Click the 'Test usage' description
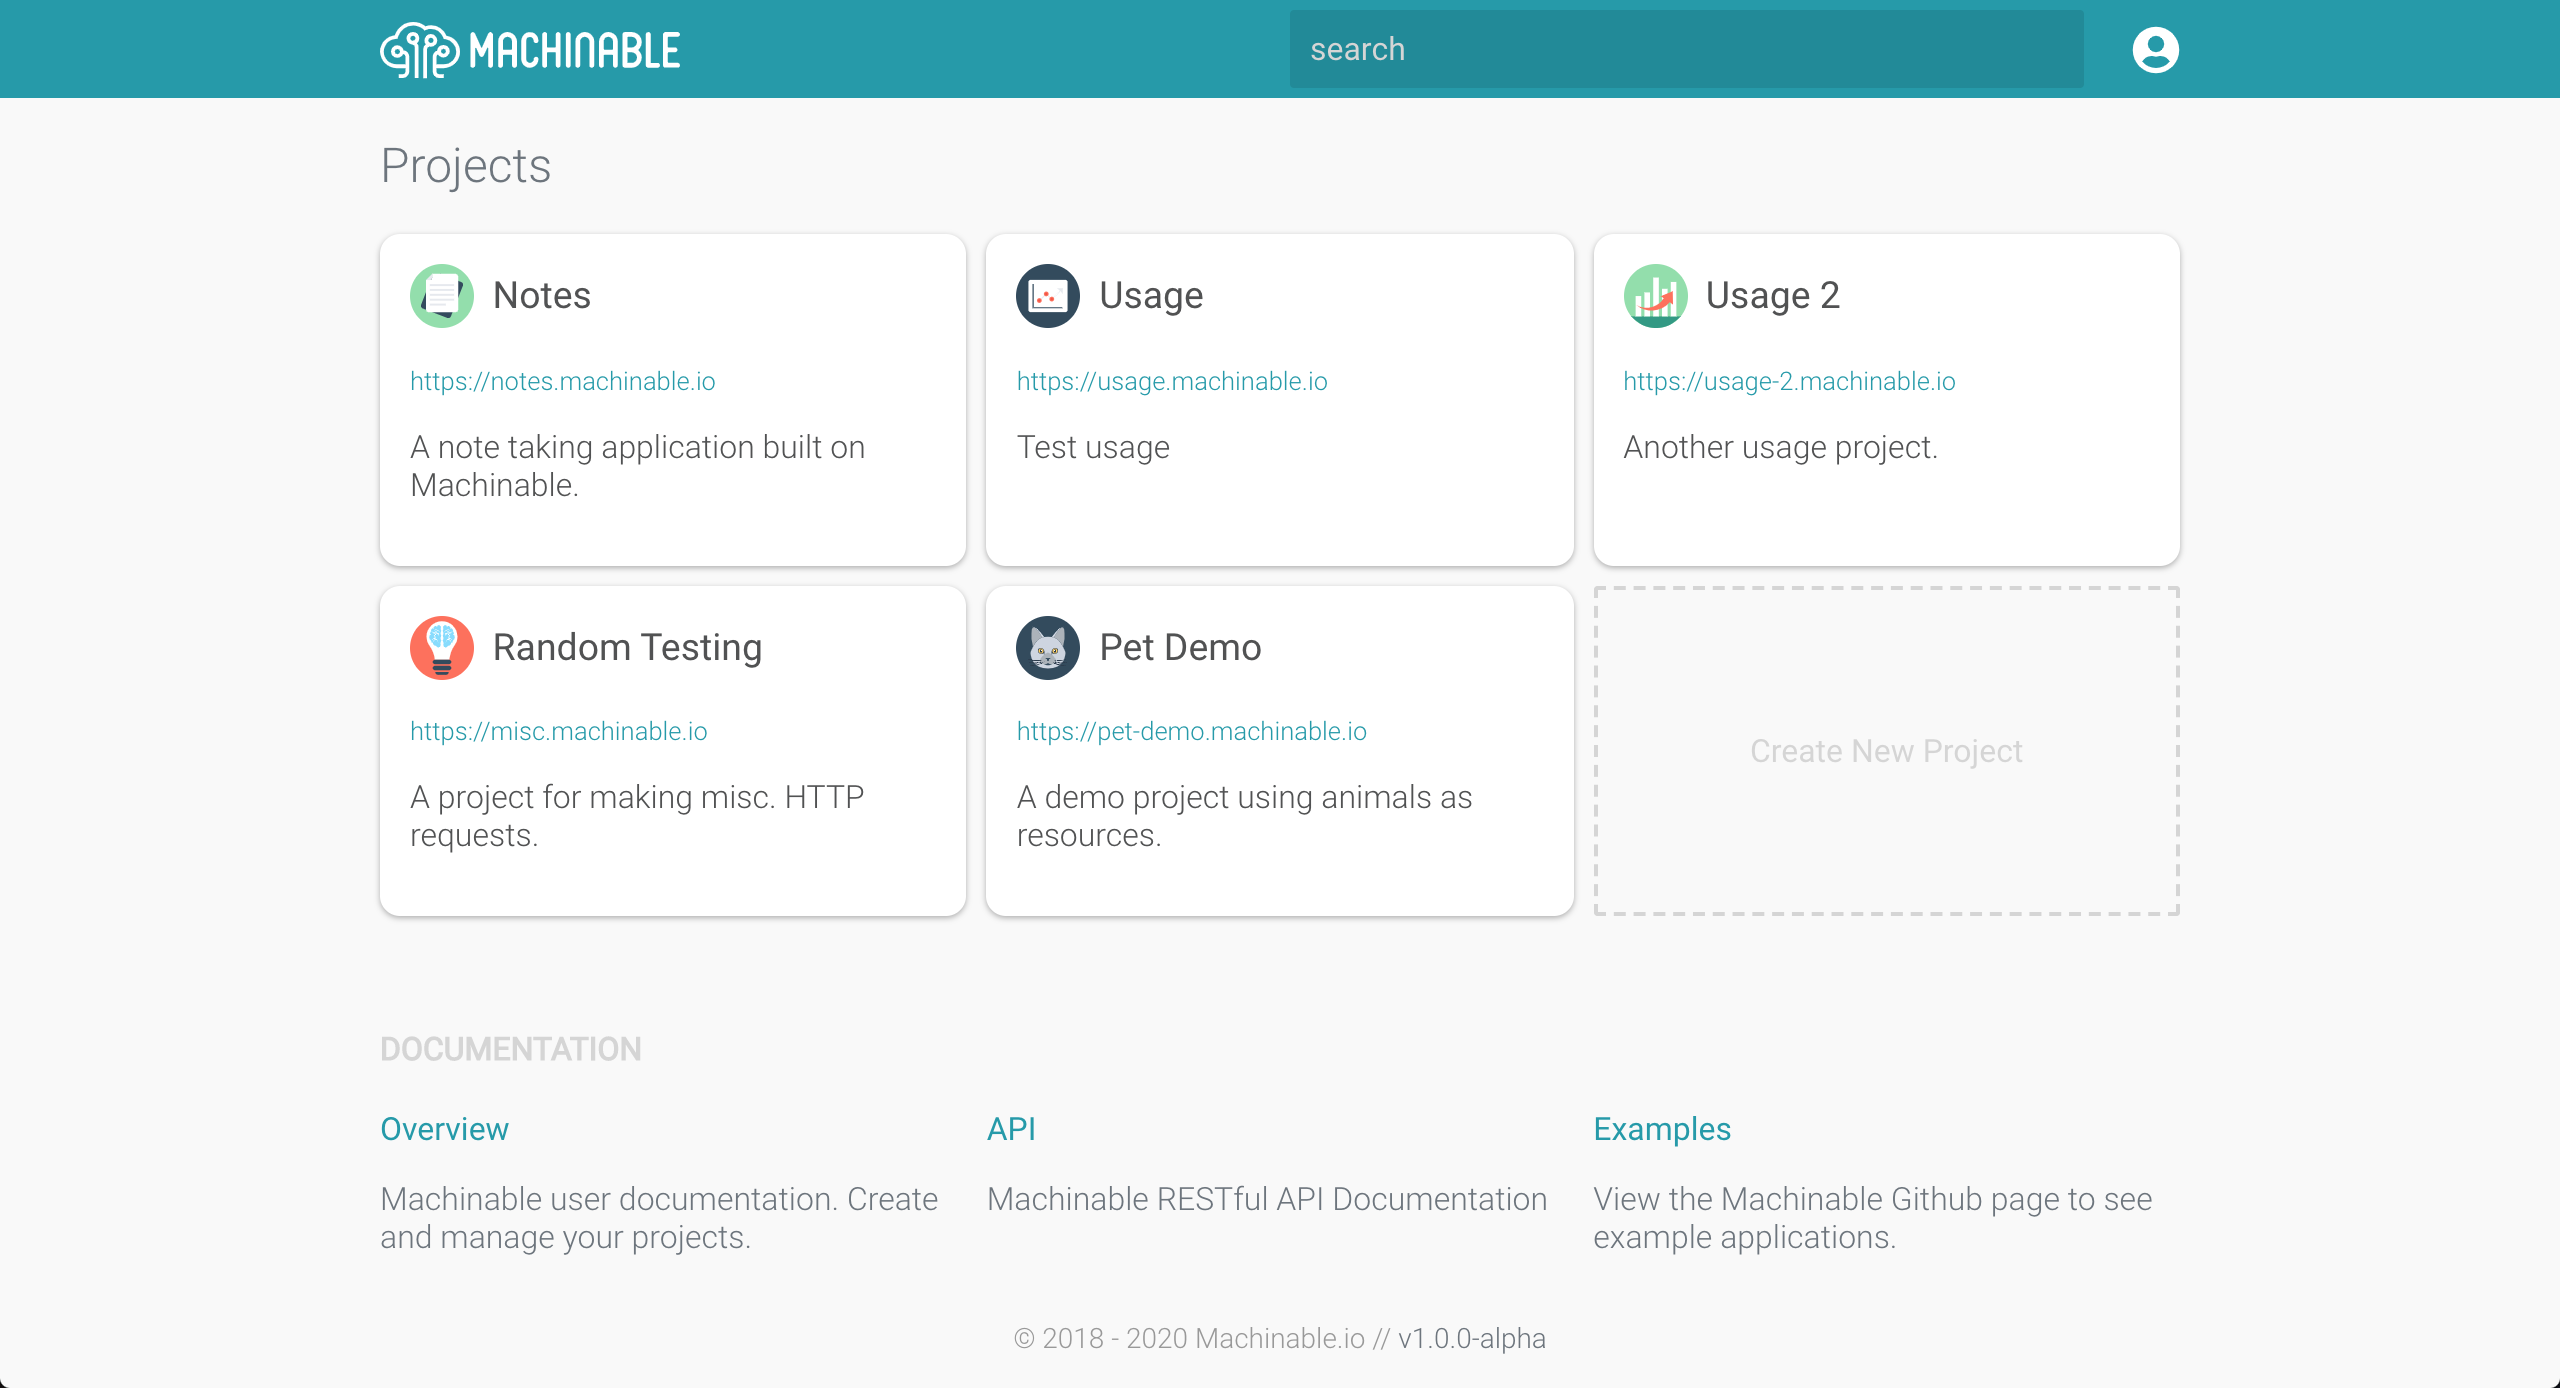This screenshot has width=2560, height=1388. pyautogui.click(x=1093, y=447)
